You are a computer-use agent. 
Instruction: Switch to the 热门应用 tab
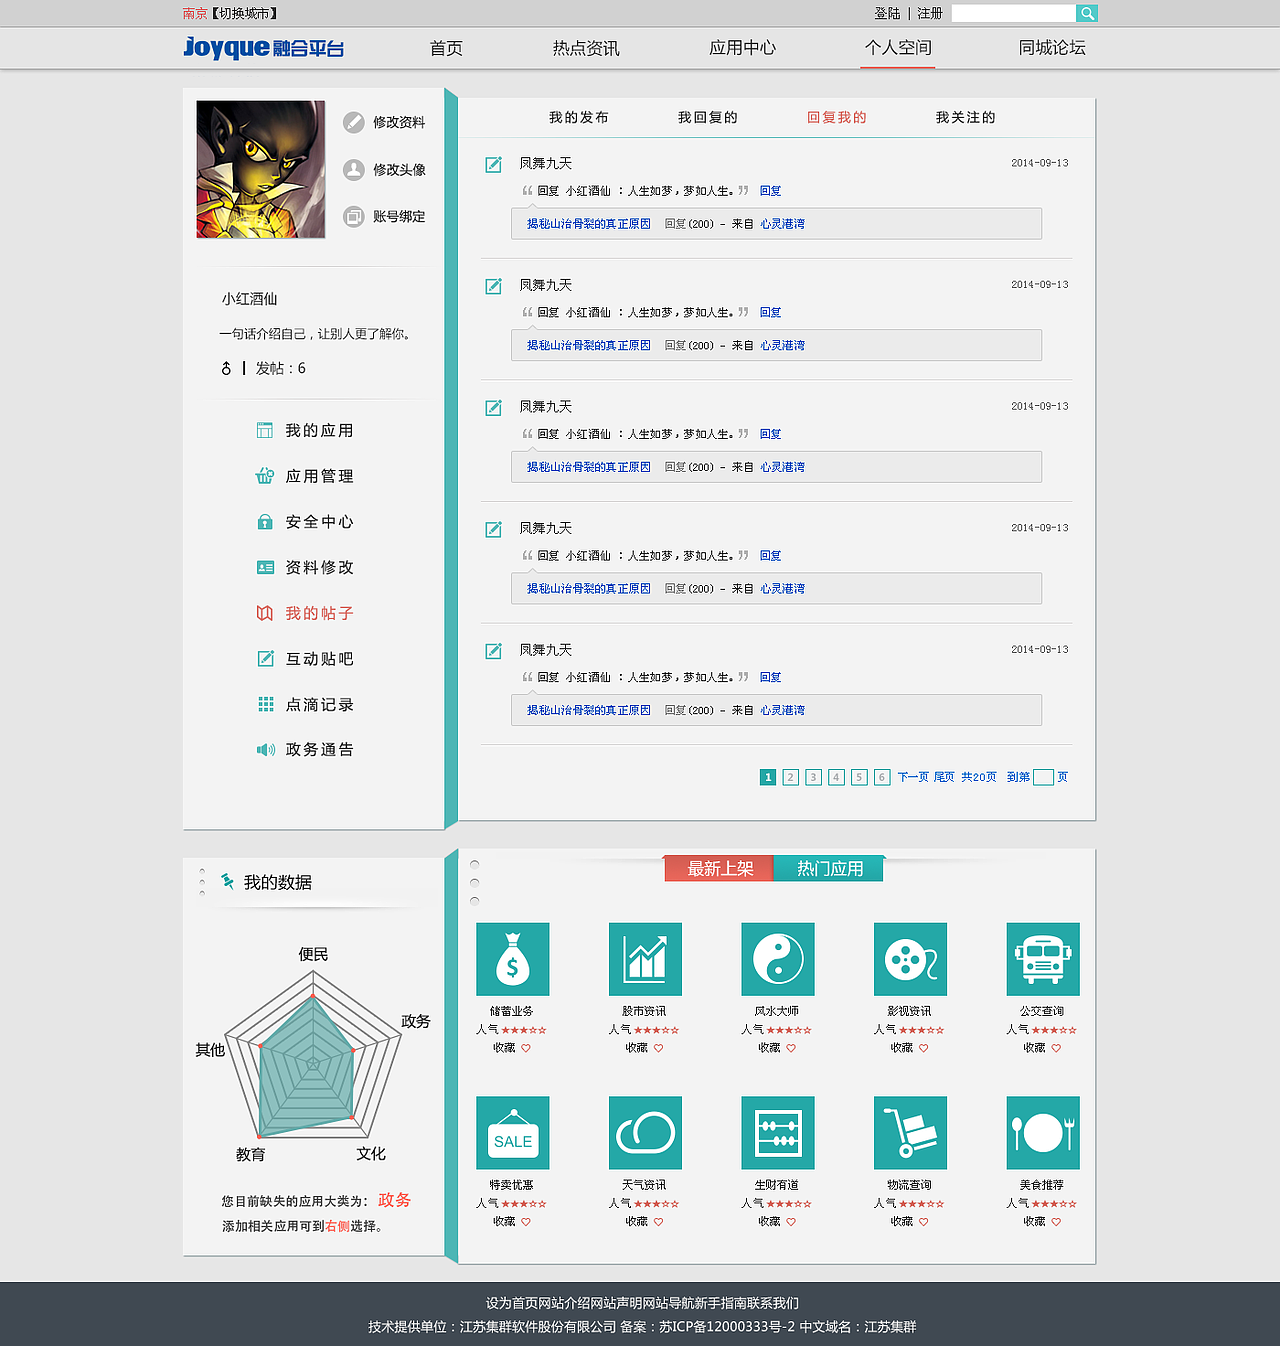click(x=829, y=868)
